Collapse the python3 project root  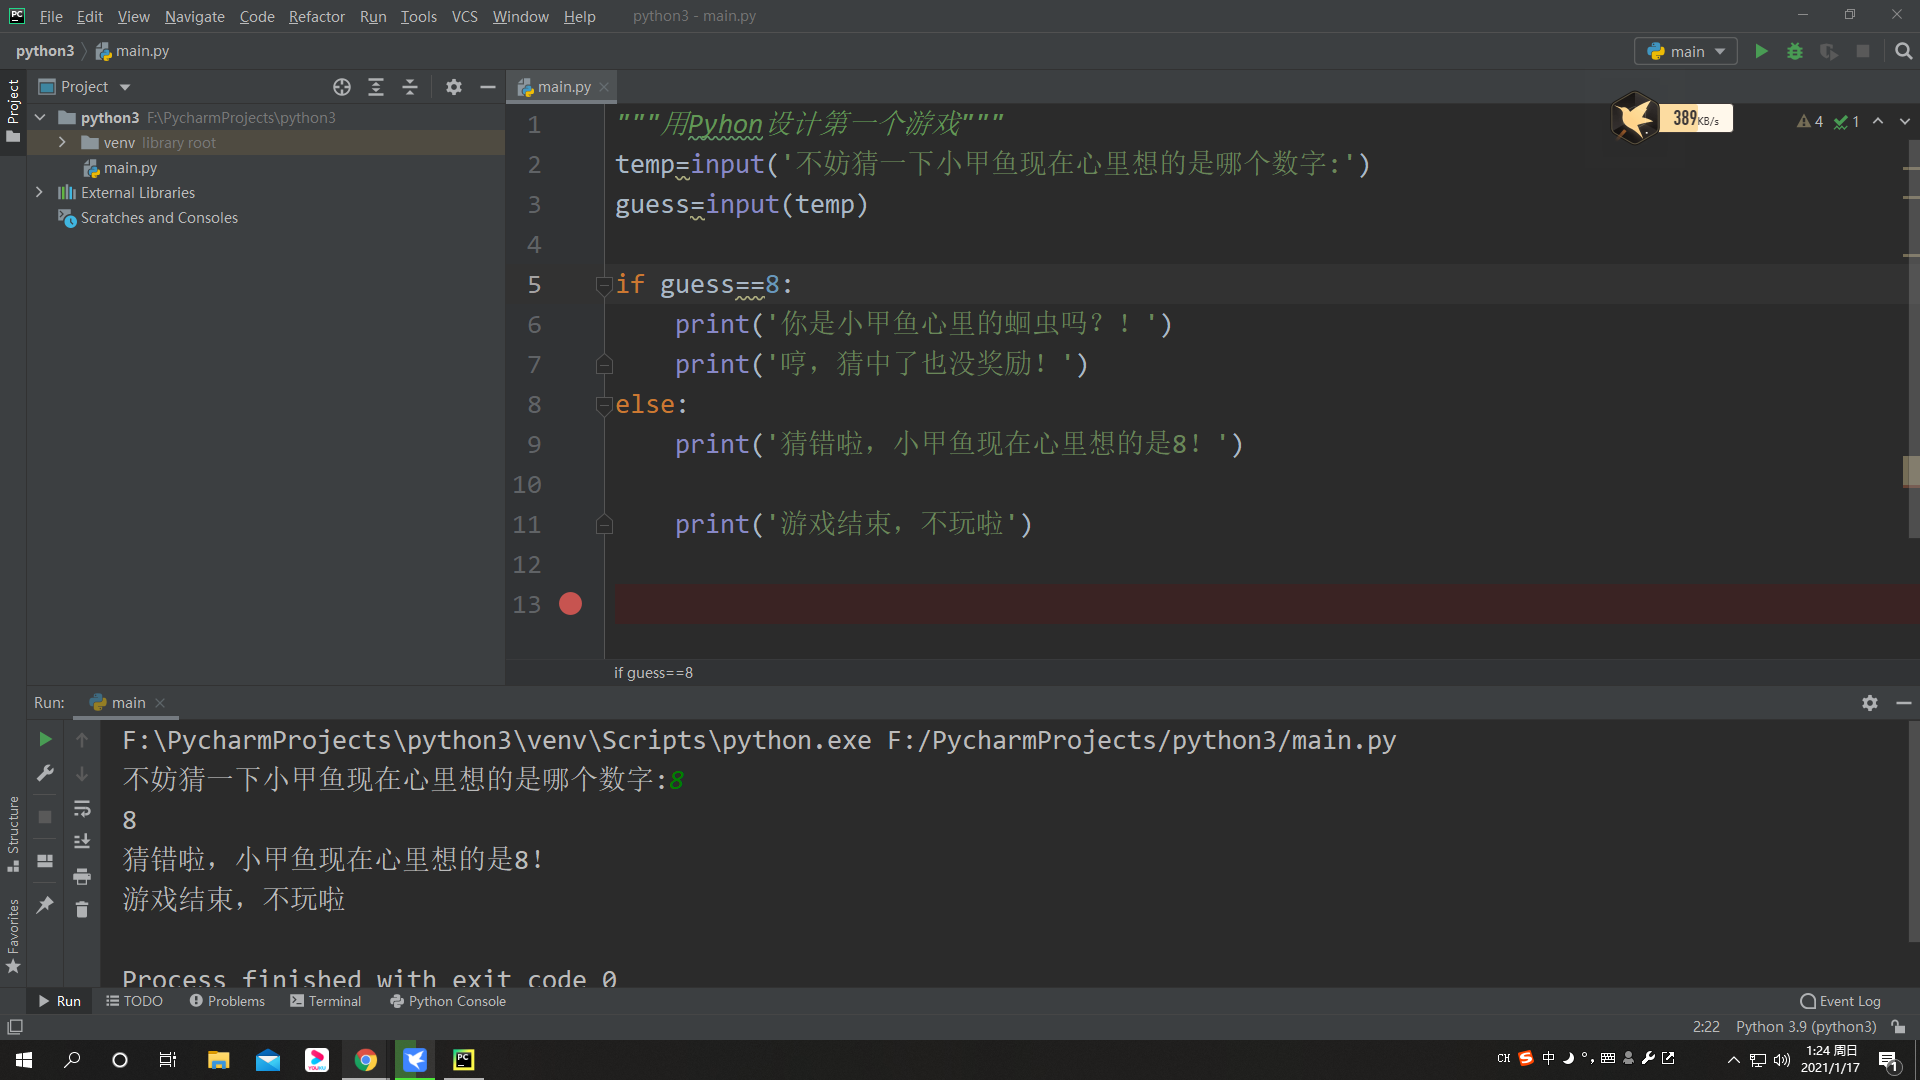pos(40,118)
